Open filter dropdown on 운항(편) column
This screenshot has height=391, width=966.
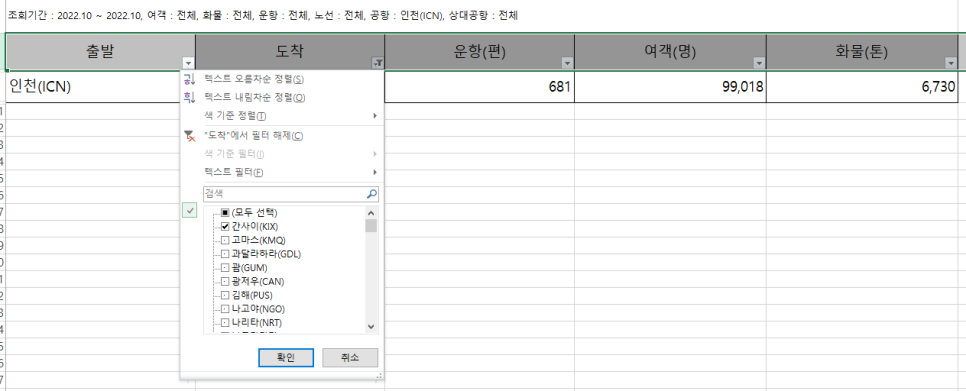(567, 63)
